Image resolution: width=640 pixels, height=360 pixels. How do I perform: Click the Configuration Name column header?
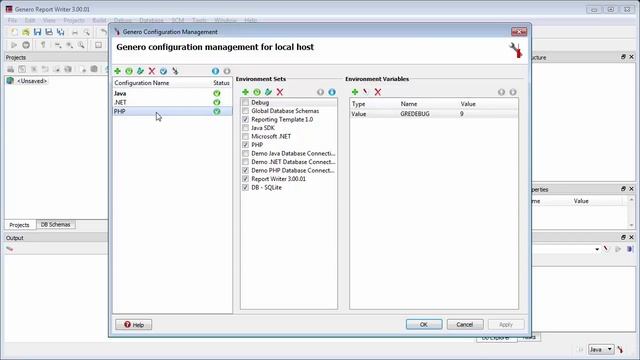click(x=142, y=83)
